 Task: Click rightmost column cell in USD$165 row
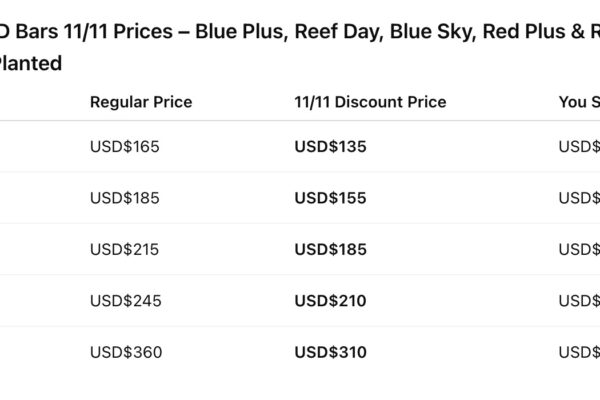tap(579, 147)
